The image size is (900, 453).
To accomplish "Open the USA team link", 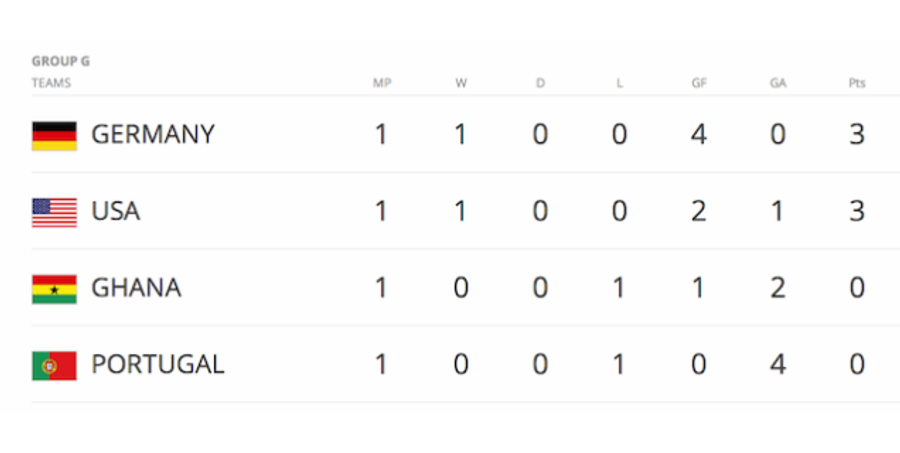I will point(115,211).
